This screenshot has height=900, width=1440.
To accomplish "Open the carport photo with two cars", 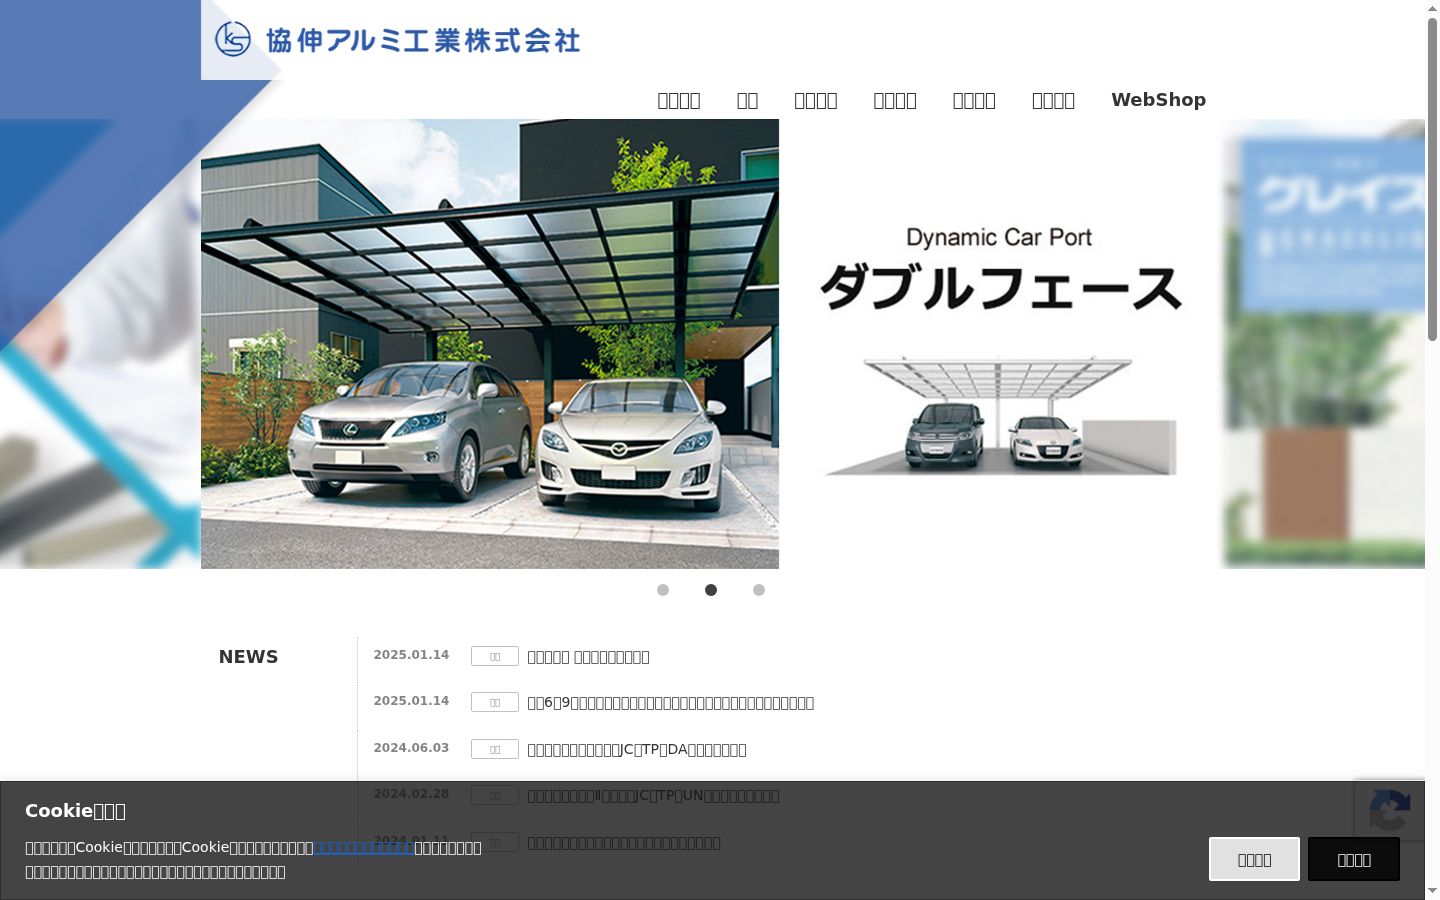I will coord(490,344).
